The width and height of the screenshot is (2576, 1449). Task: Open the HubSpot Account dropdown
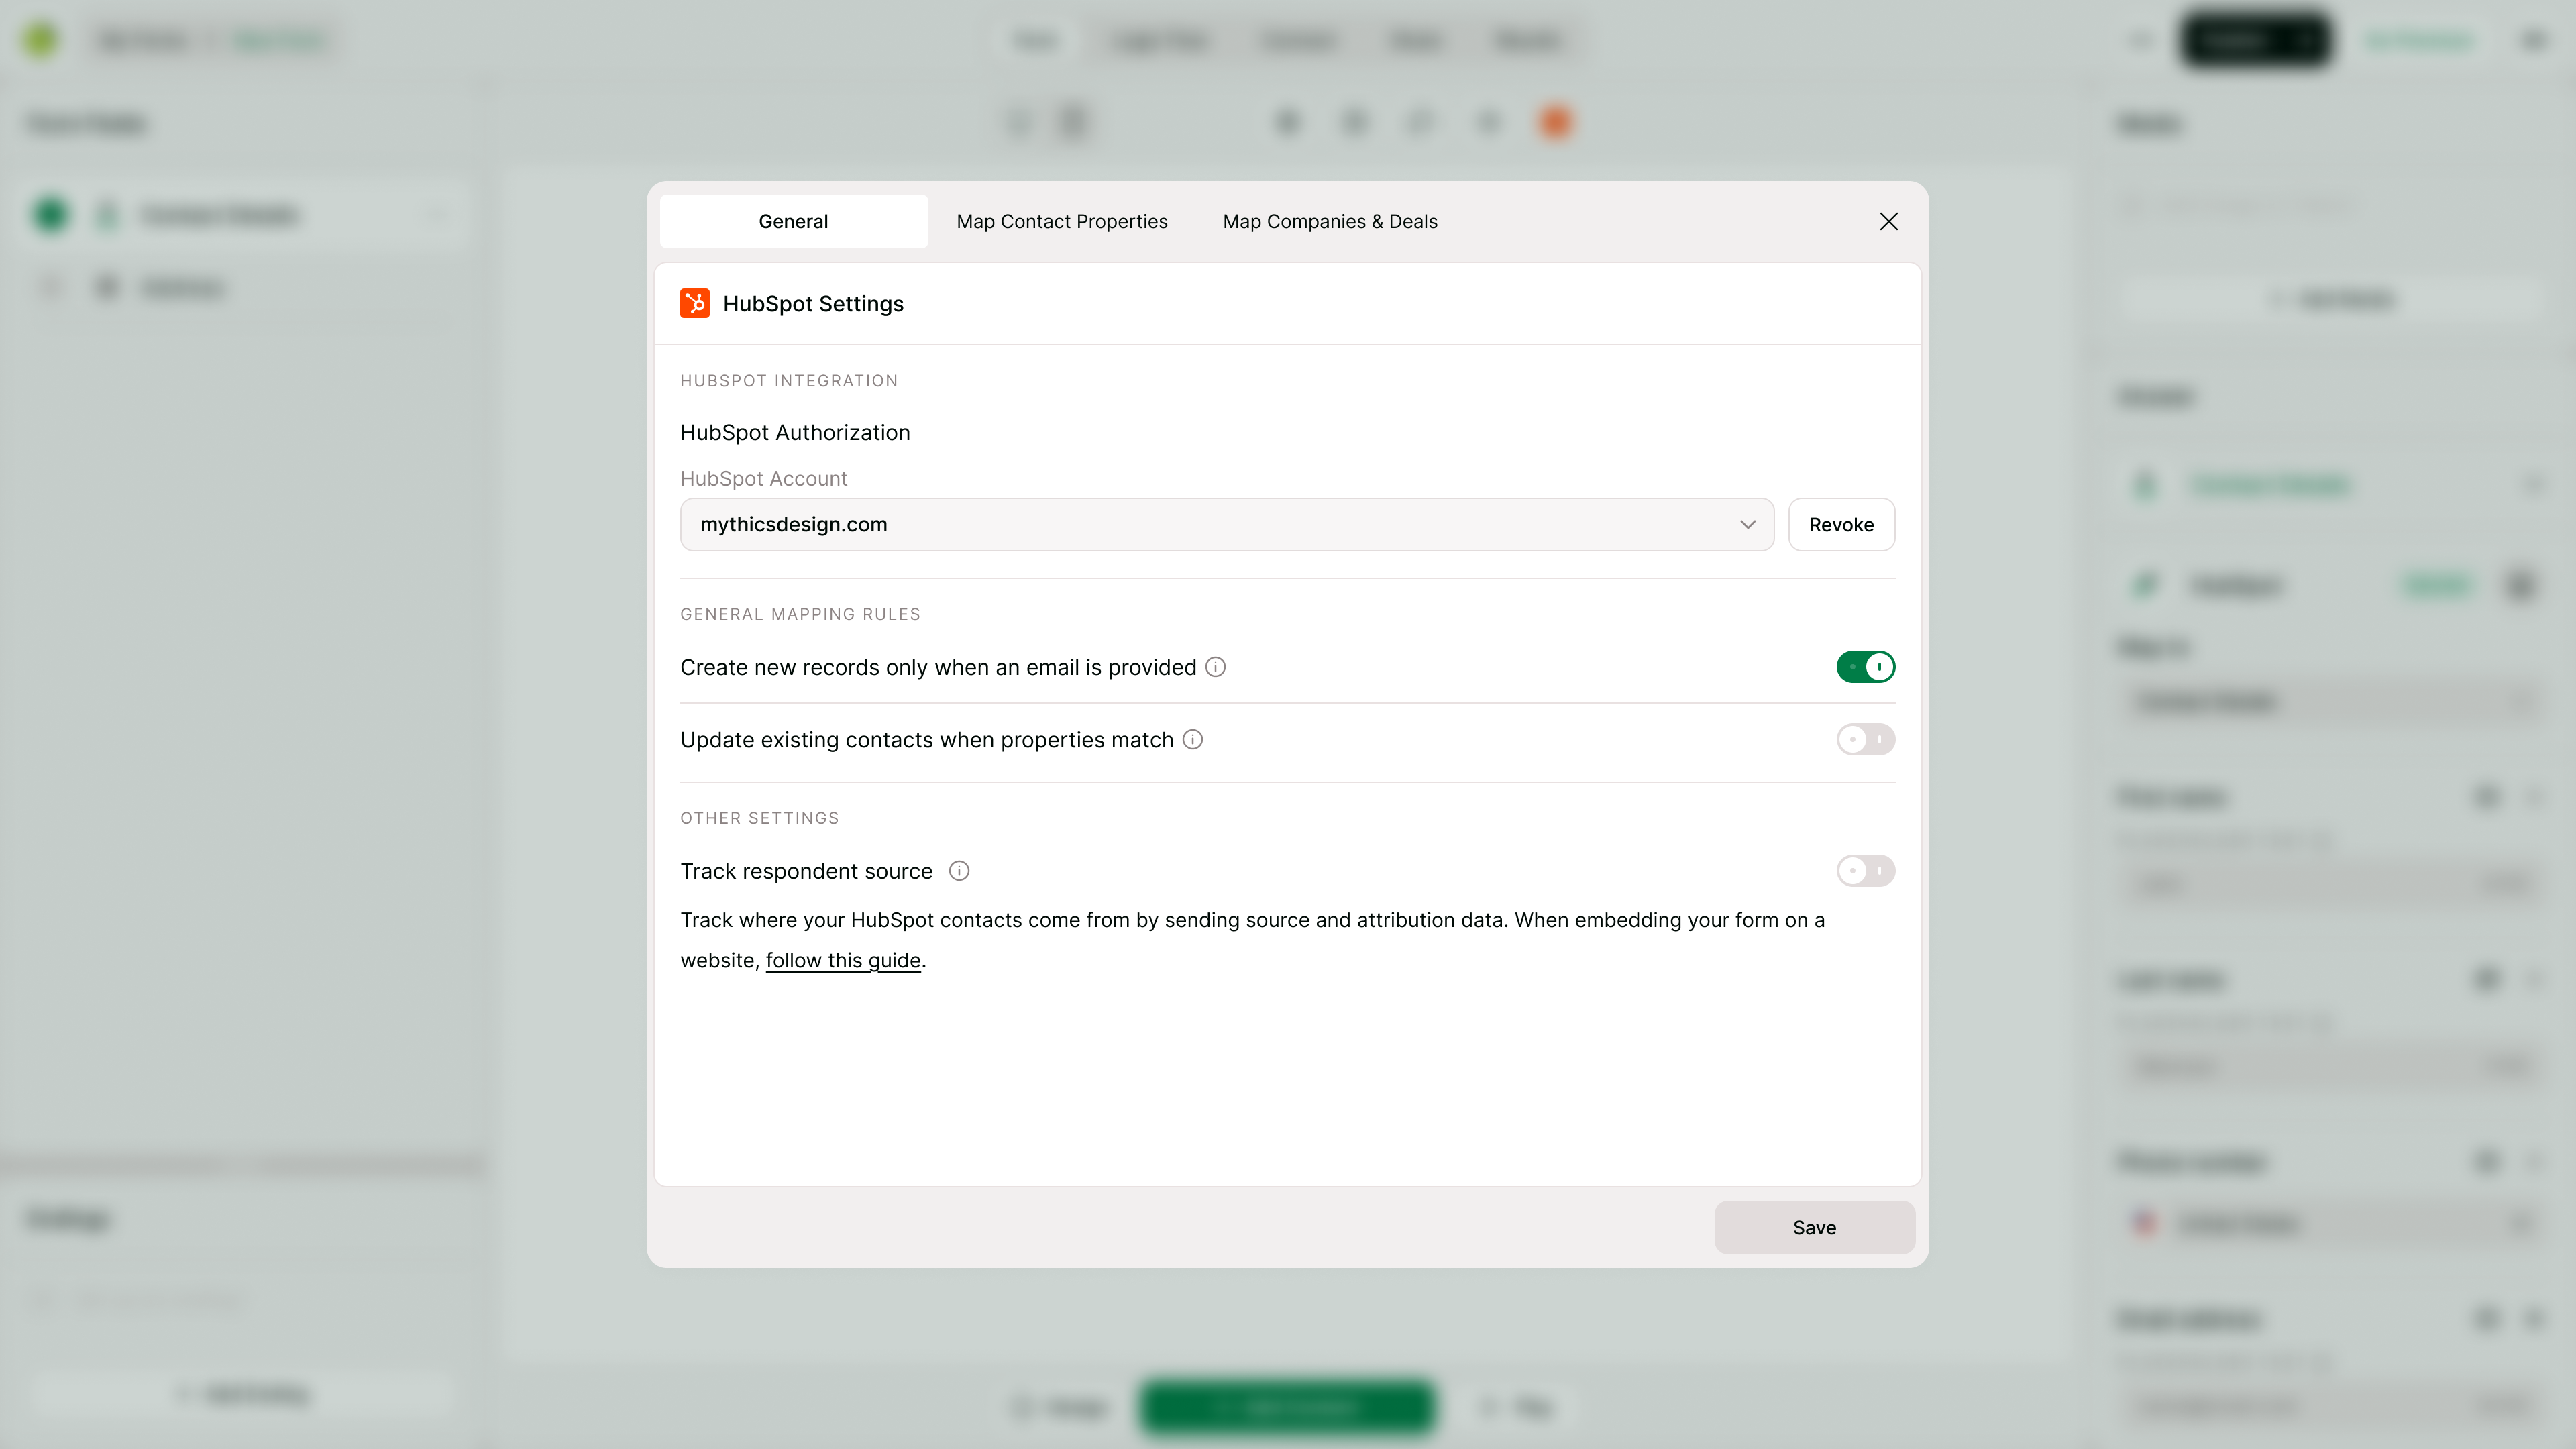pyautogui.click(x=1227, y=525)
